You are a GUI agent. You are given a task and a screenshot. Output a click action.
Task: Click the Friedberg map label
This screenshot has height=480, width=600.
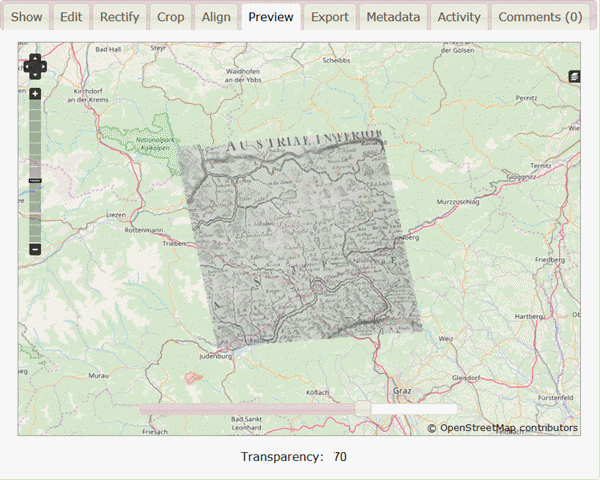(x=550, y=260)
